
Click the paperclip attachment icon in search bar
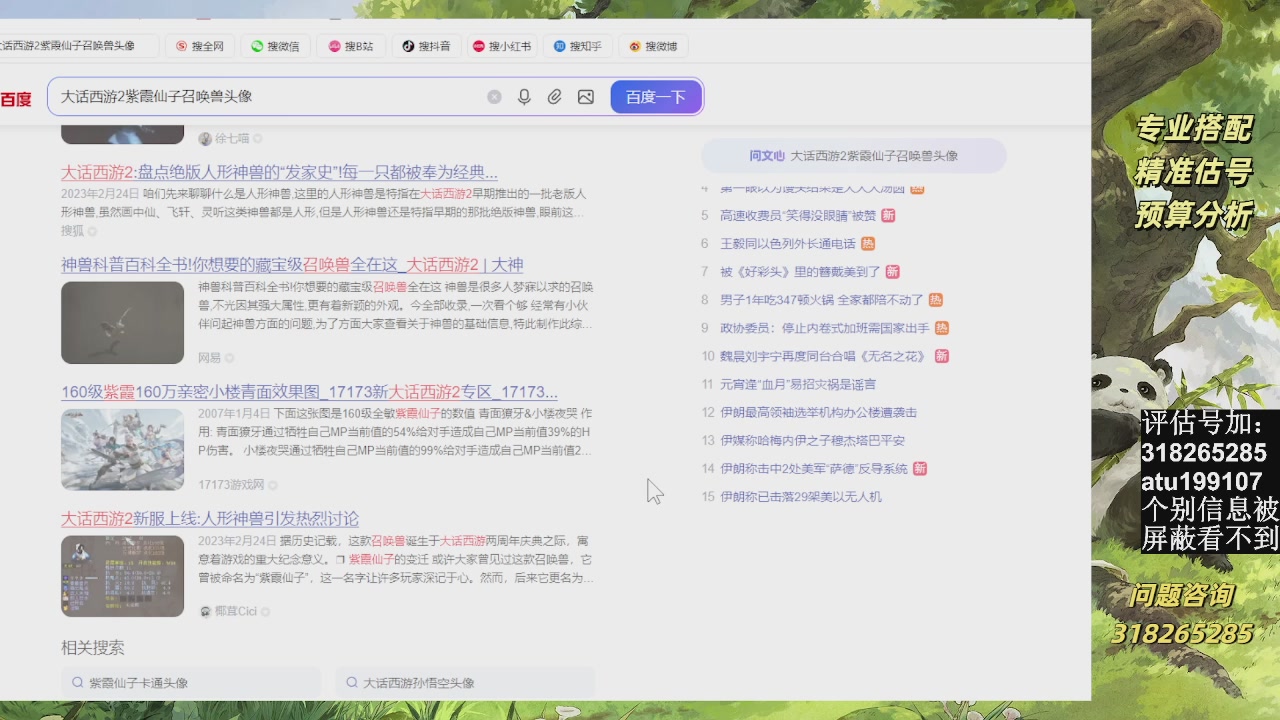click(x=554, y=96)
